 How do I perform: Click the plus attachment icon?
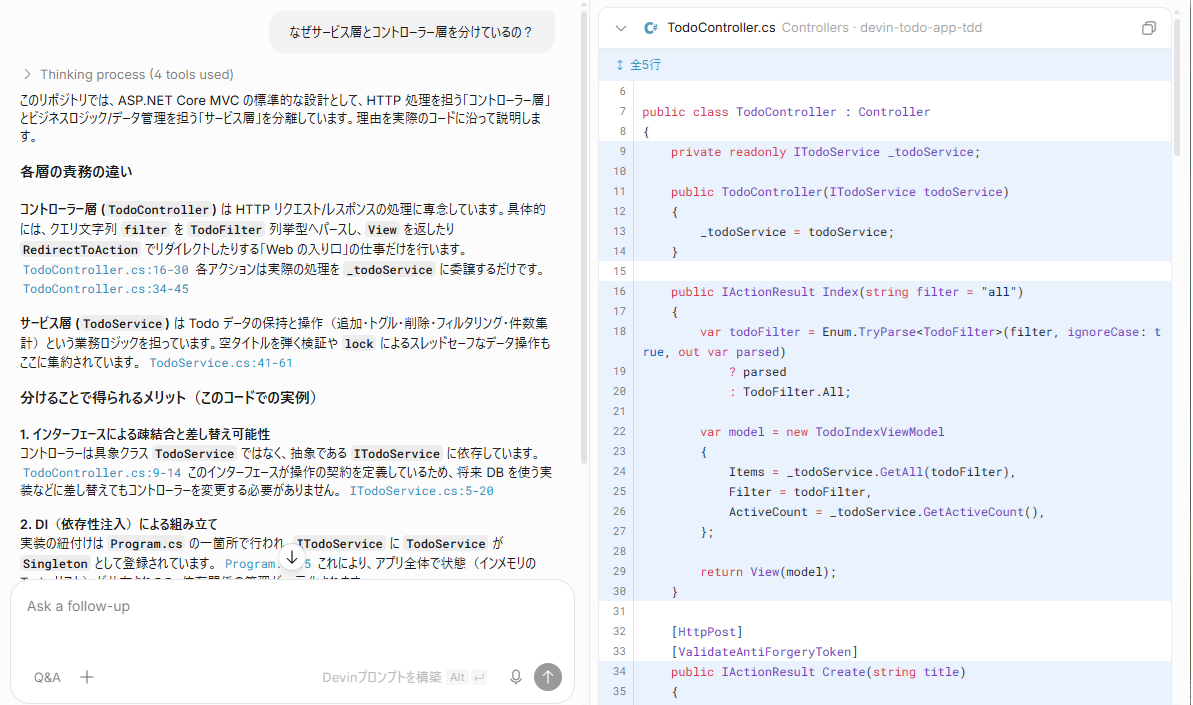[x=87, y=677]
